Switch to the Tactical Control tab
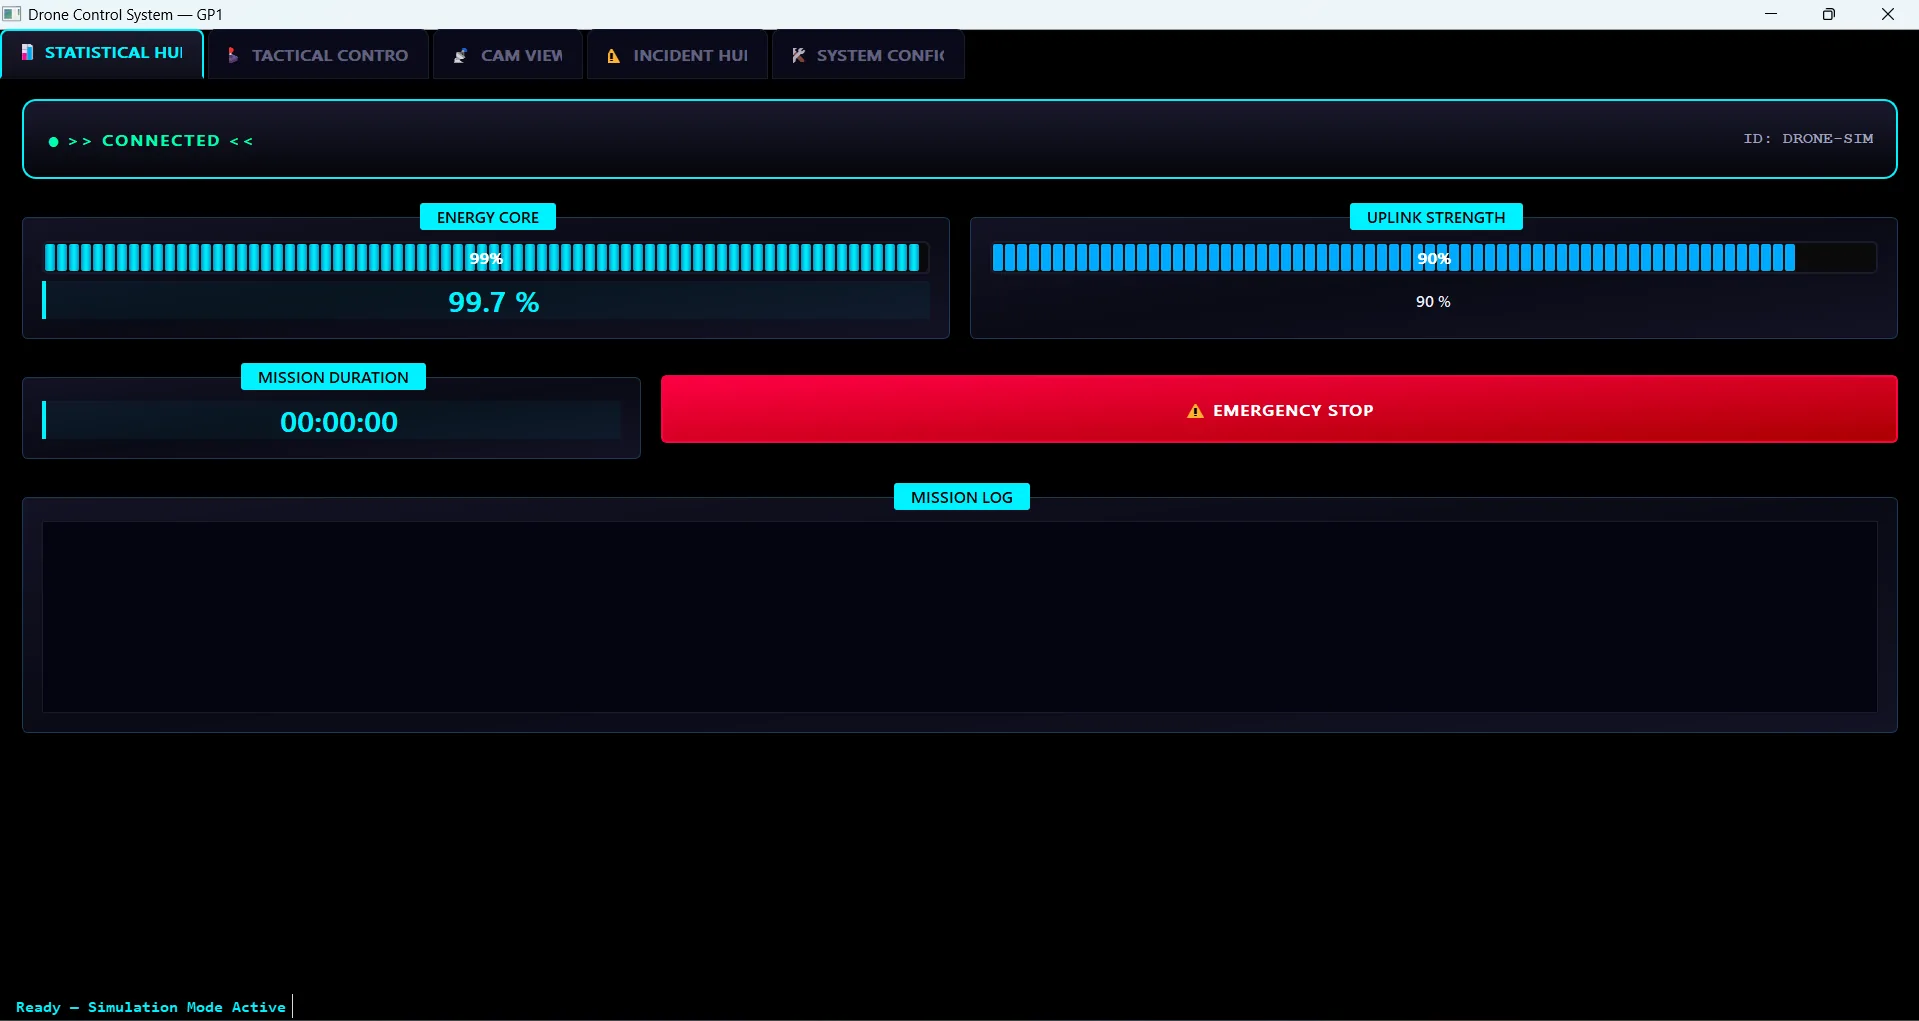 319,55
